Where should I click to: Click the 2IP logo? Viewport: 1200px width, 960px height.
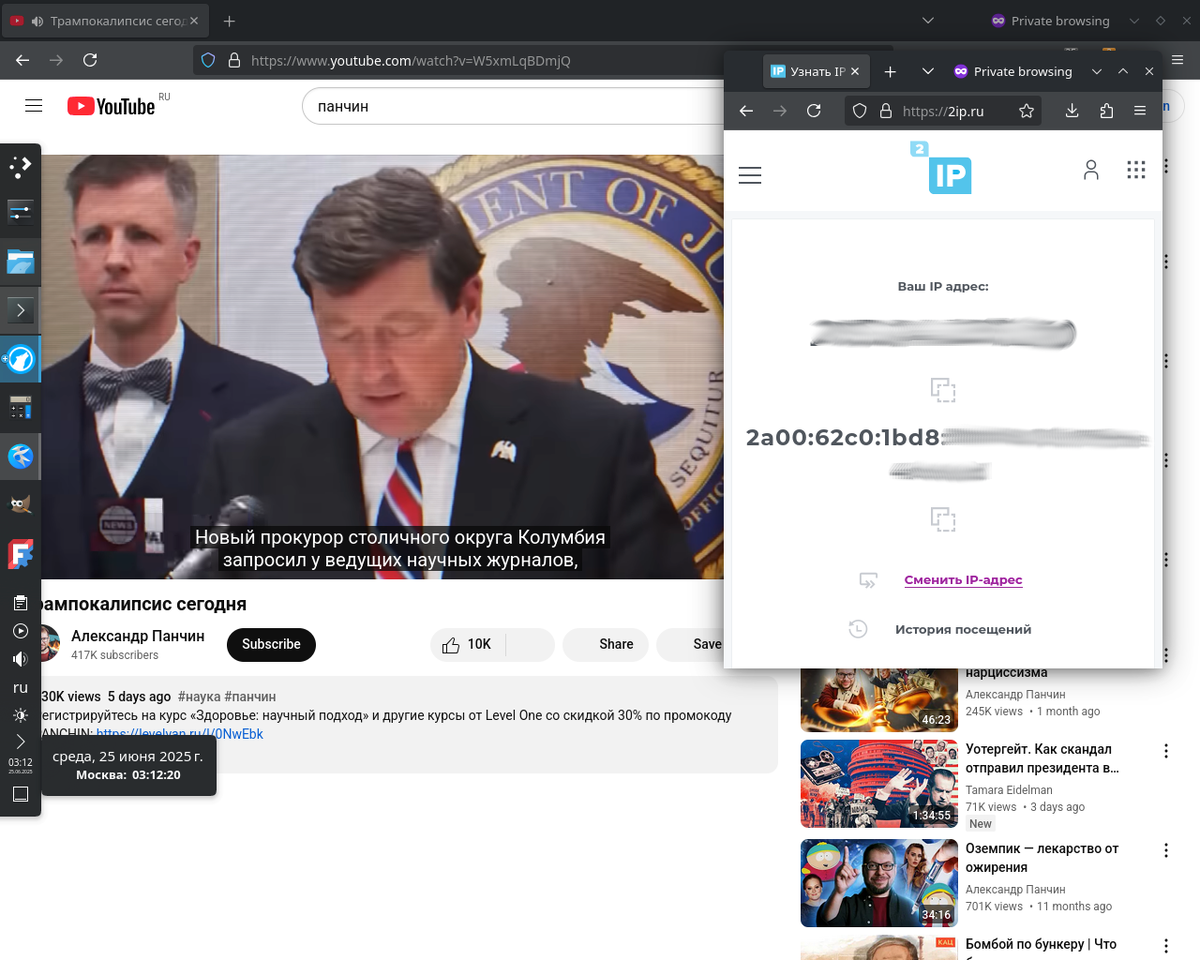941,168
